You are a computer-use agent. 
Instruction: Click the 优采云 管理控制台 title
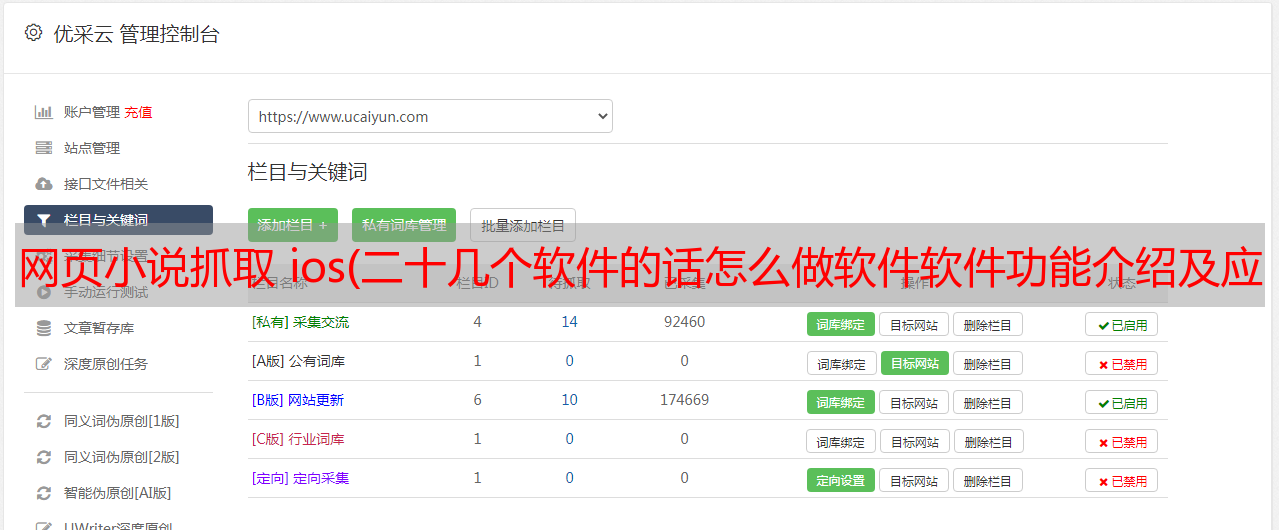(x=137, y=34)
